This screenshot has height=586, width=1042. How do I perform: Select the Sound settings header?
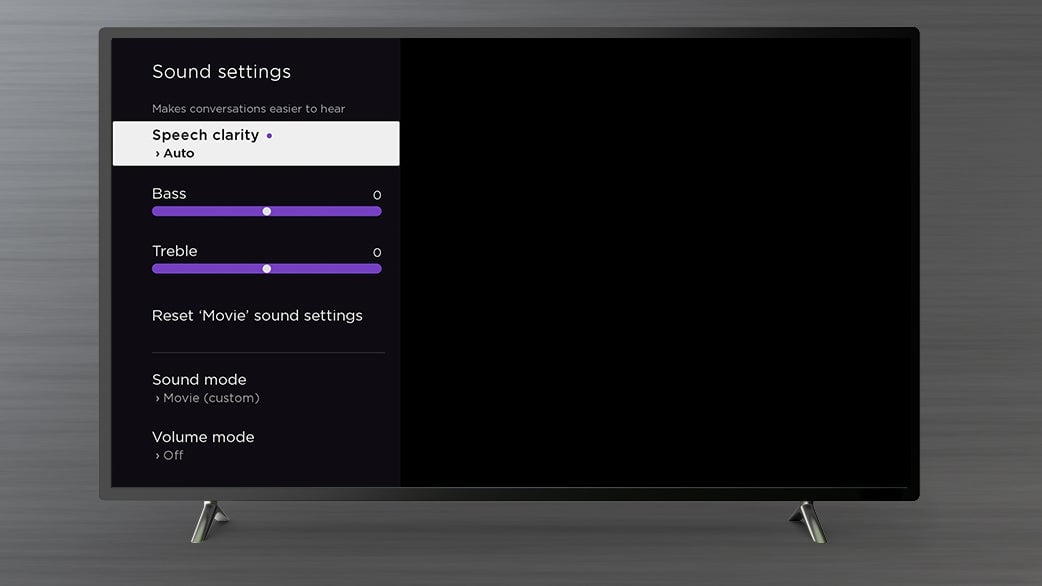tap(221, 71)
